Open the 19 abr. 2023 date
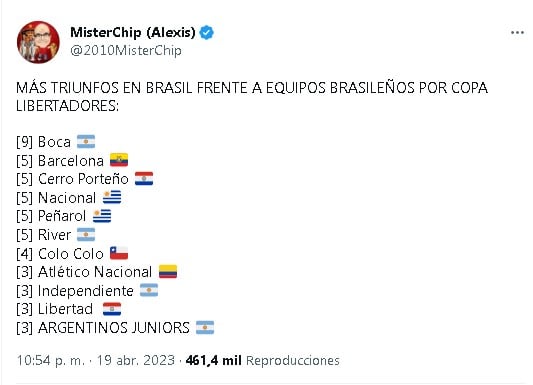This screenshot has height=385, width=533. [136, 360]
